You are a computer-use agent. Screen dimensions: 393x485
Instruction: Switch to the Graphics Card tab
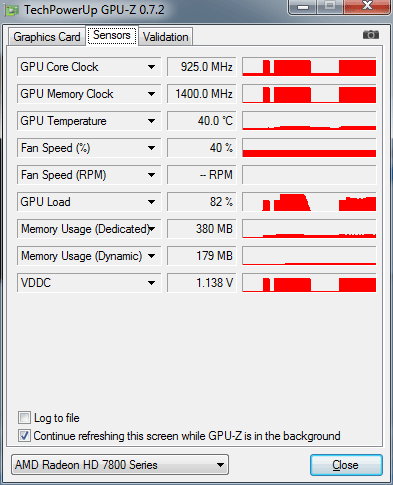coord(47,37)
